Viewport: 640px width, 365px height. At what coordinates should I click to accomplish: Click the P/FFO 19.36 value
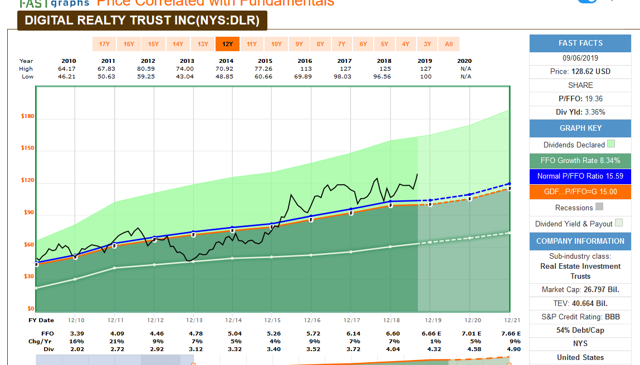click(594, 99)
